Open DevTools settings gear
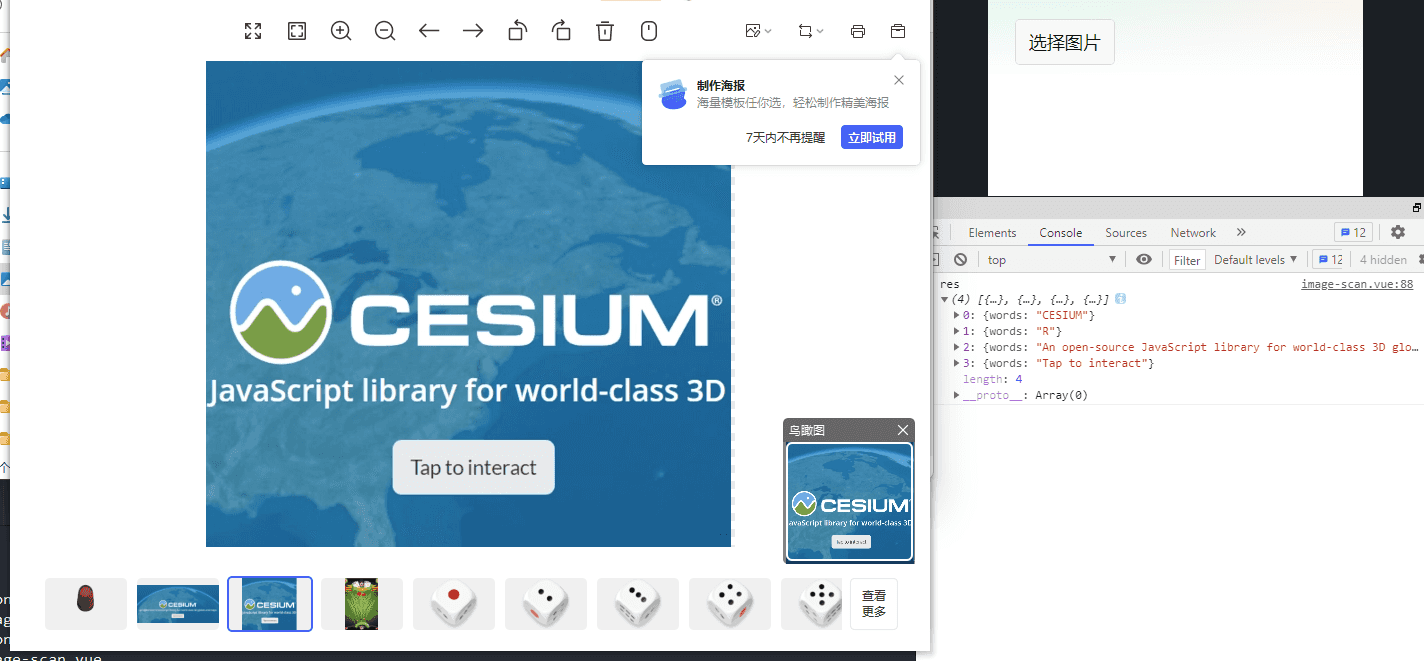Image resolution: width=1424 pixels, height=661 pixels. [1398, 232]
